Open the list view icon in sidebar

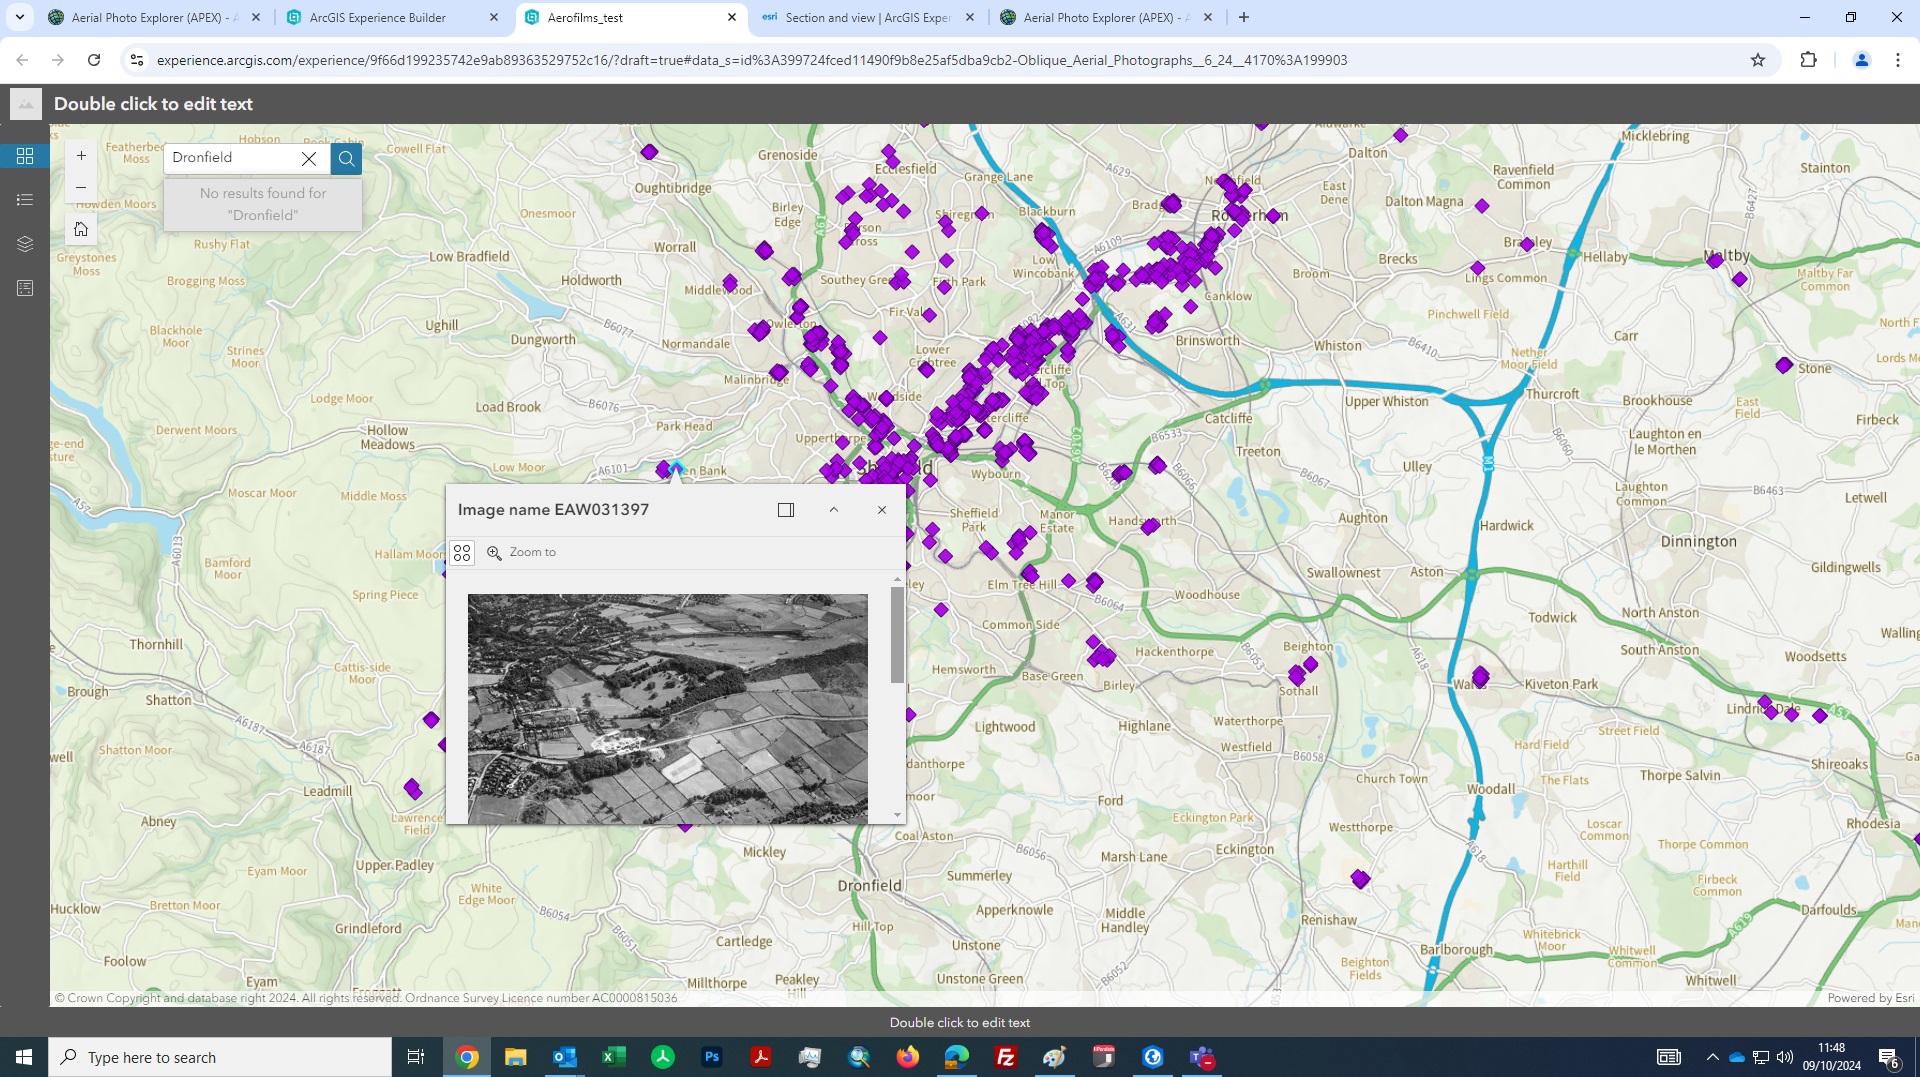[25, 200]
